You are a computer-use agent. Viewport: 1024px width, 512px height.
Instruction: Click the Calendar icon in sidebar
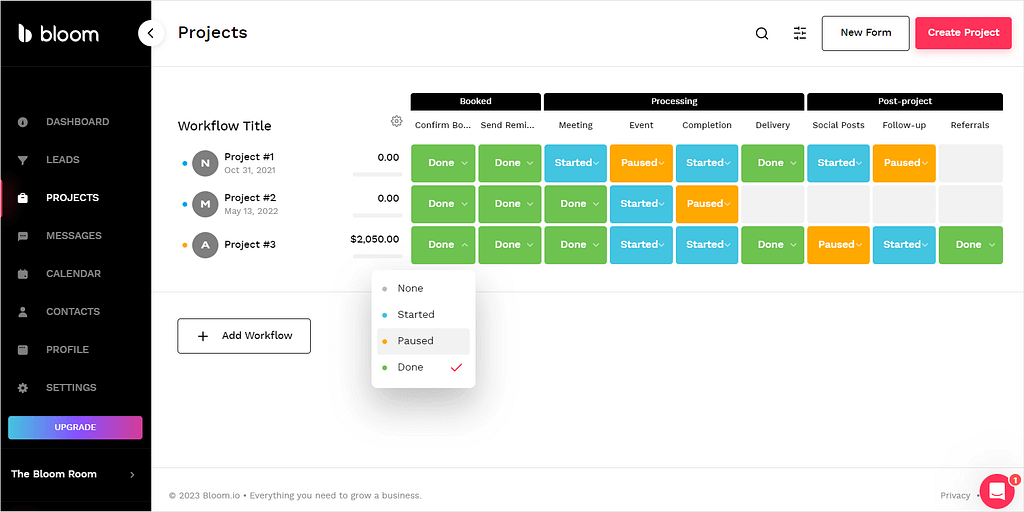(x=23, y=274)
